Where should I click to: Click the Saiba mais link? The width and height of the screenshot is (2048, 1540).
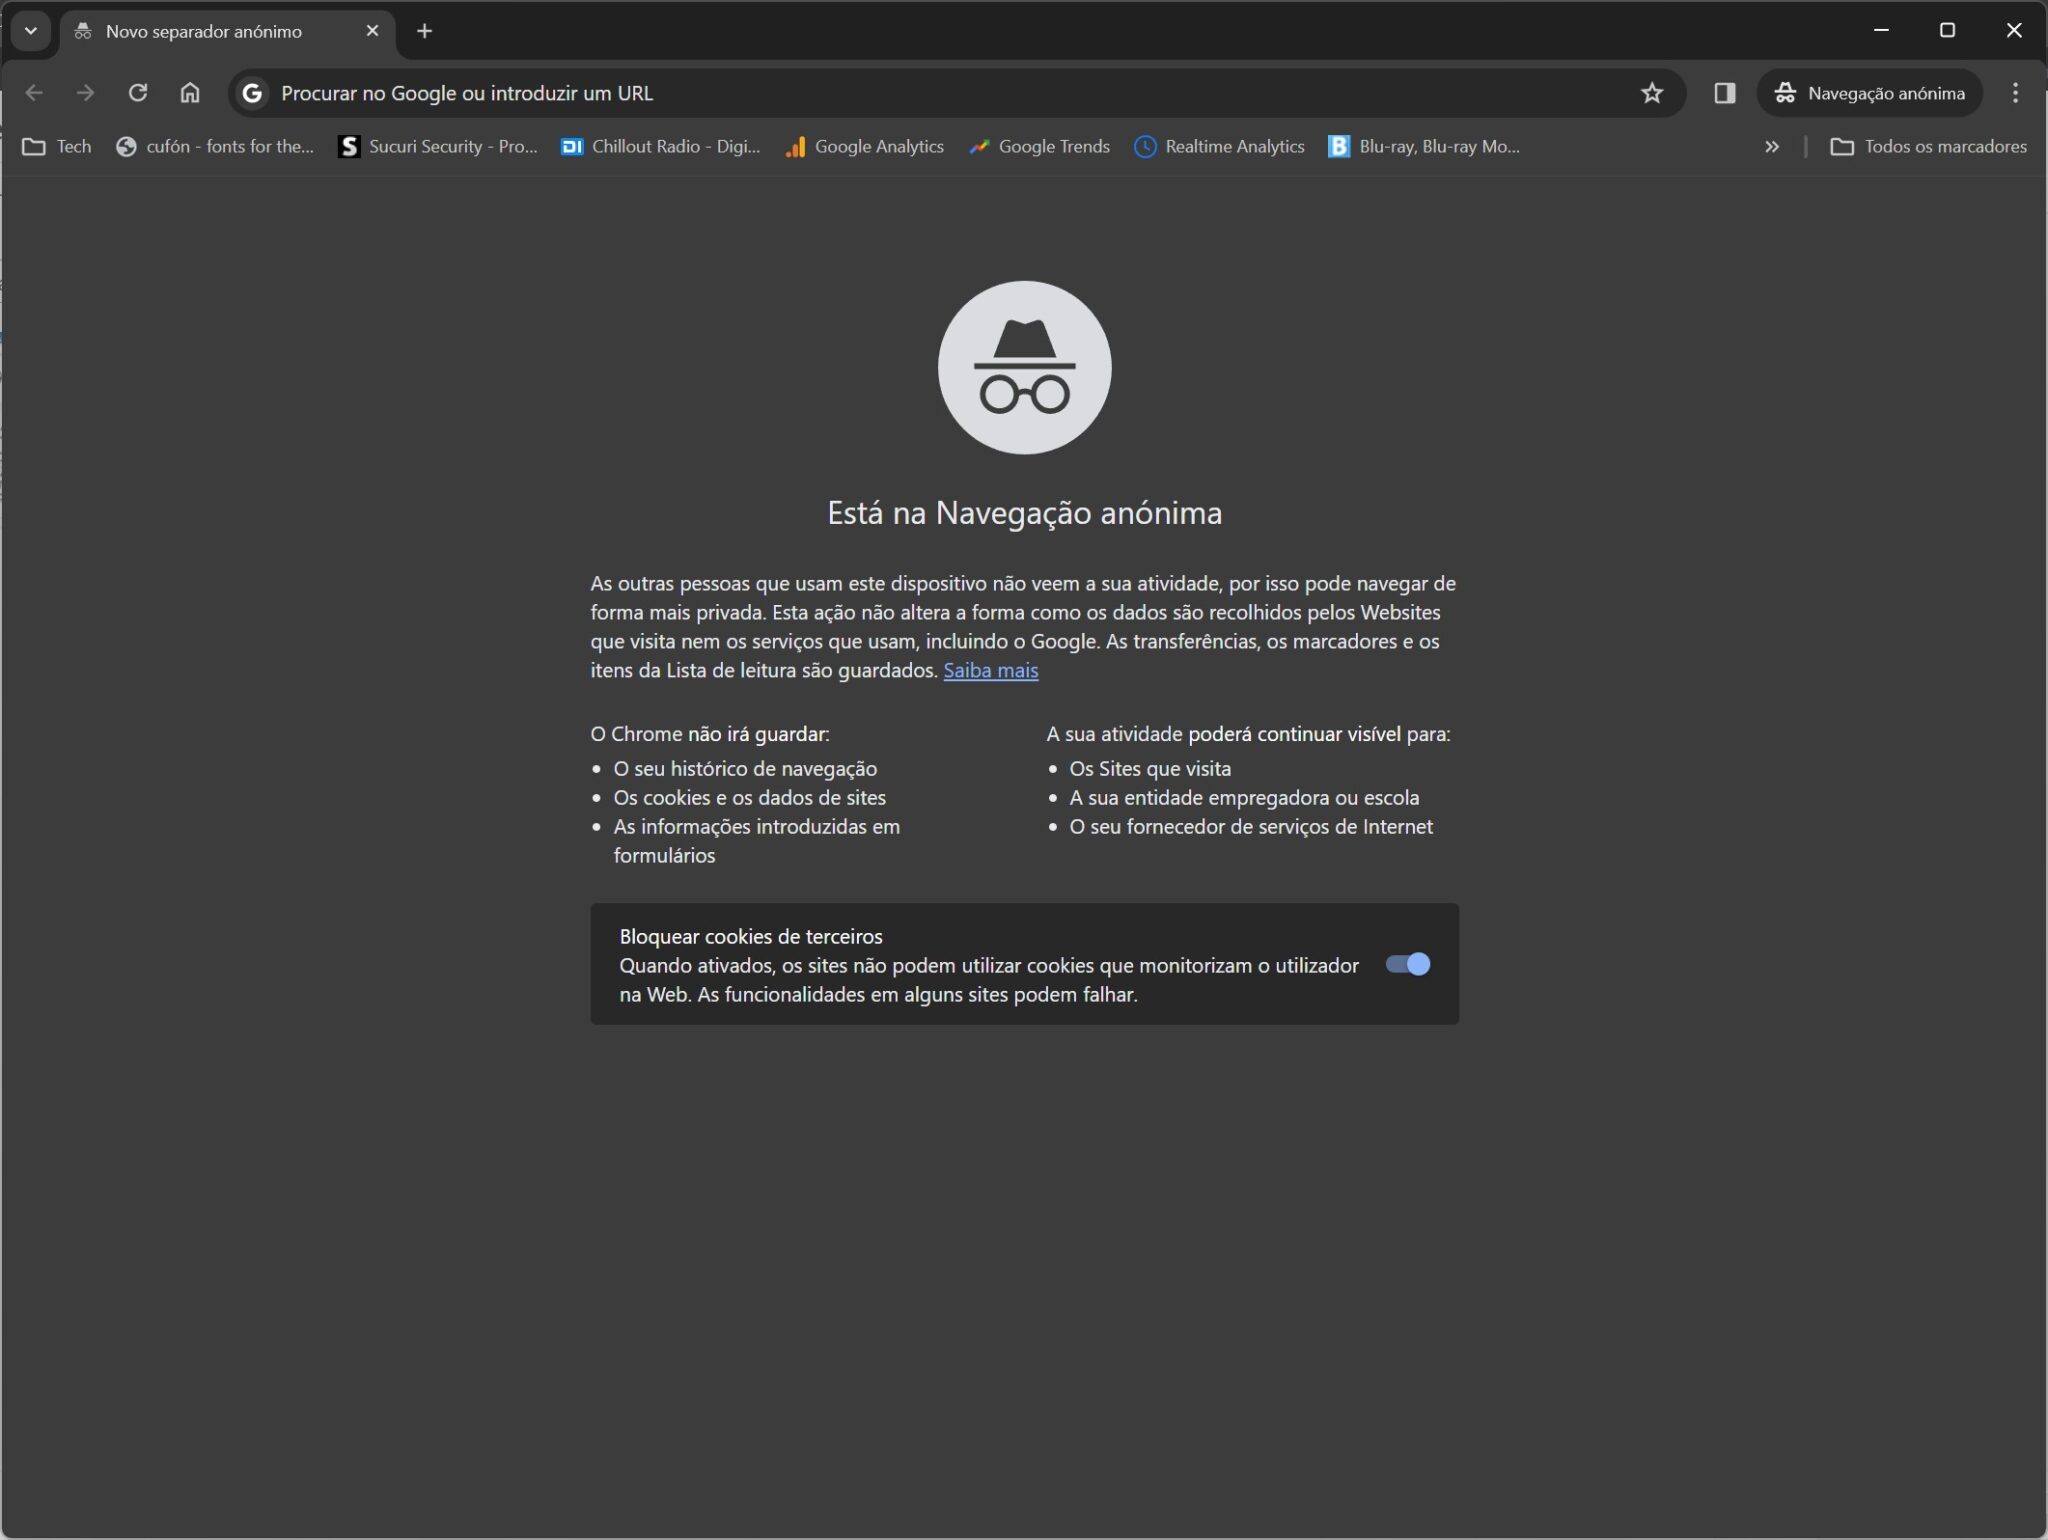990,670
